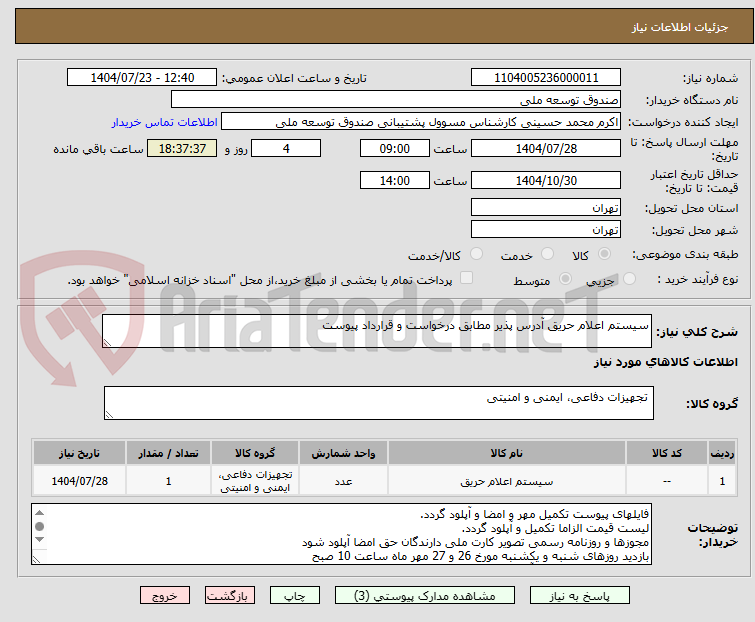Click the remaining days field showing 4
Viewport: 755px width, 622px height.
point(286,148)
